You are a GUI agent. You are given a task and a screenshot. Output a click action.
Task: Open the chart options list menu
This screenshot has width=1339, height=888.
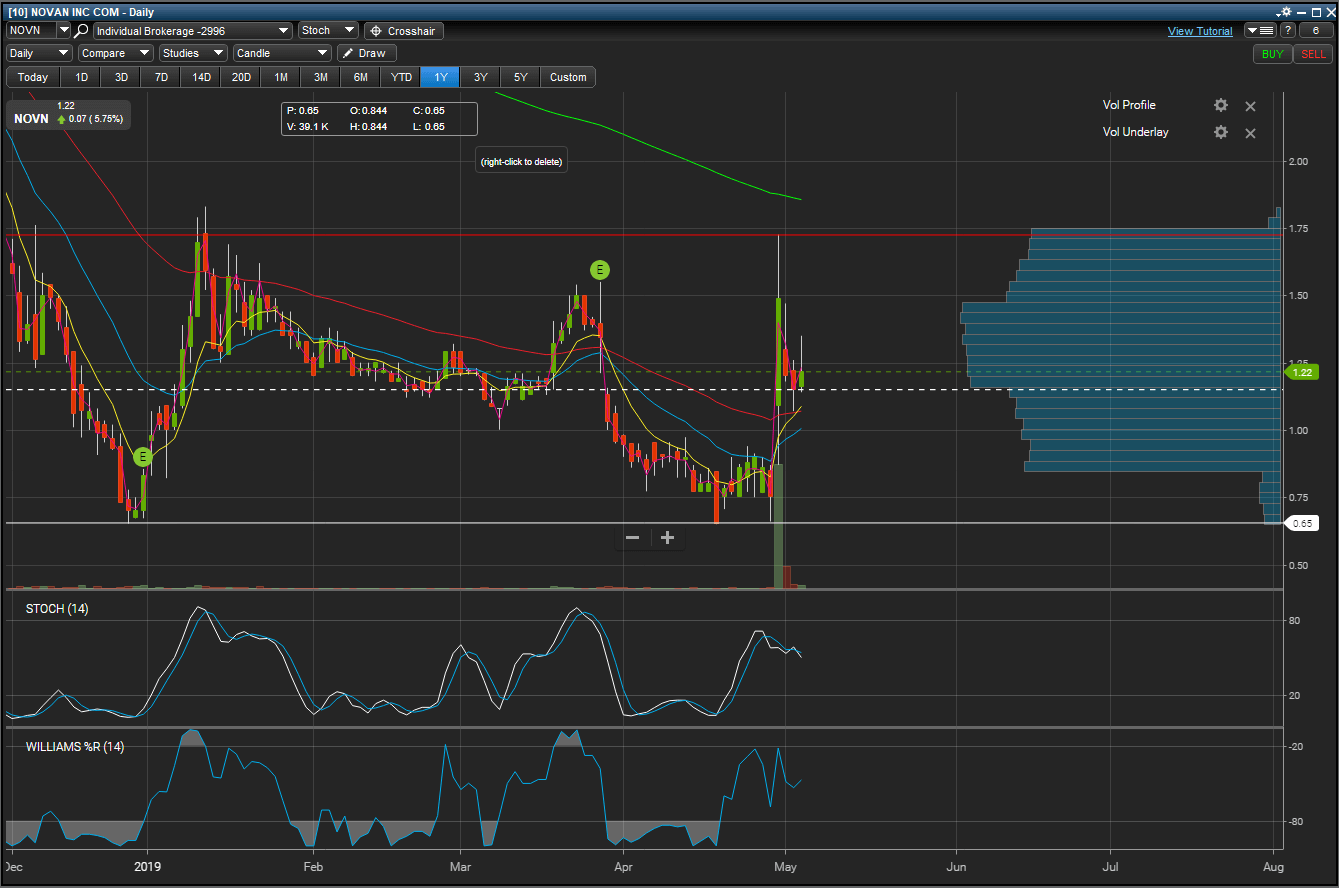pos(1260,31)
